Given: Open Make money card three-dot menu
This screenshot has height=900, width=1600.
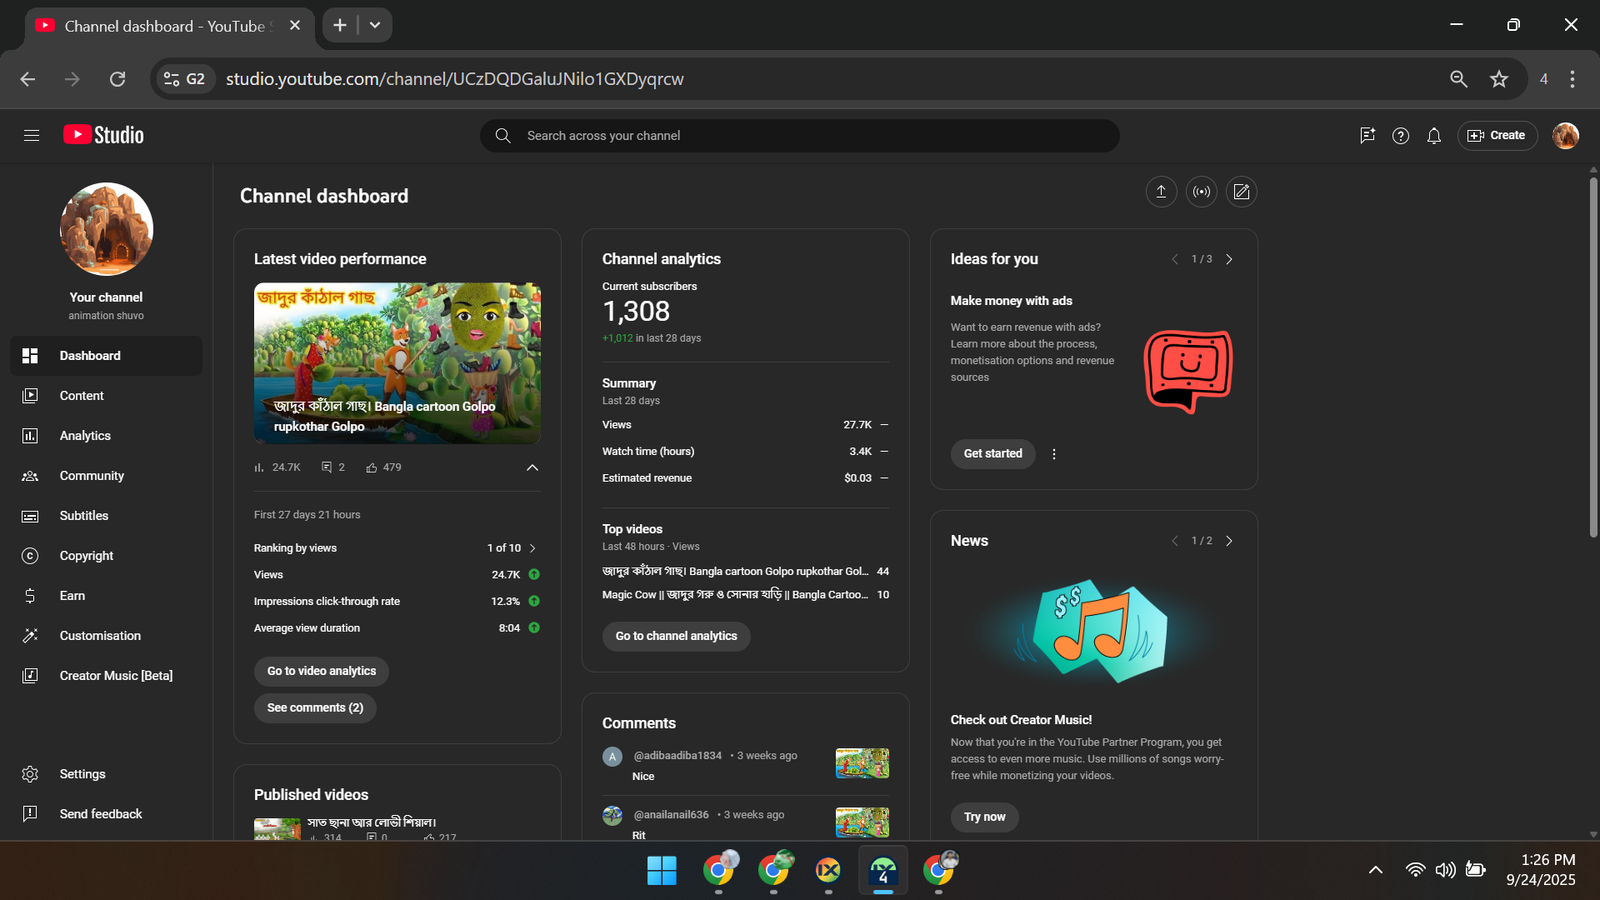Looking at the screenshot, I should 1054,454.
